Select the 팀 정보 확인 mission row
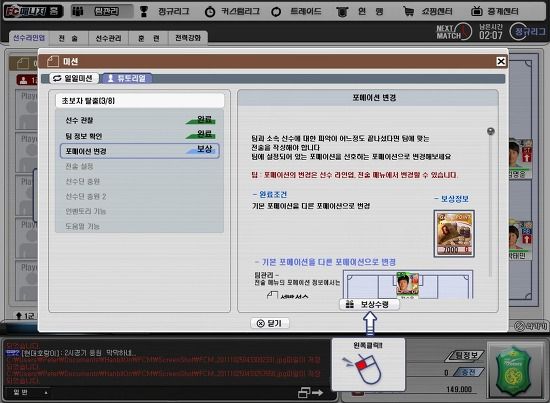The image size is (550, 403). click(140, 135)
